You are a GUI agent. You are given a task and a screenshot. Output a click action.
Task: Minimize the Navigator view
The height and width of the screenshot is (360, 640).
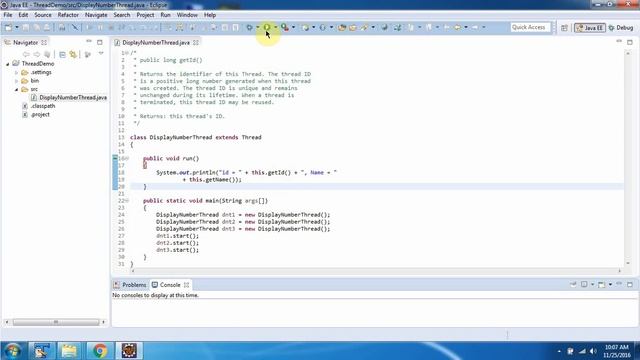(89, 42)
